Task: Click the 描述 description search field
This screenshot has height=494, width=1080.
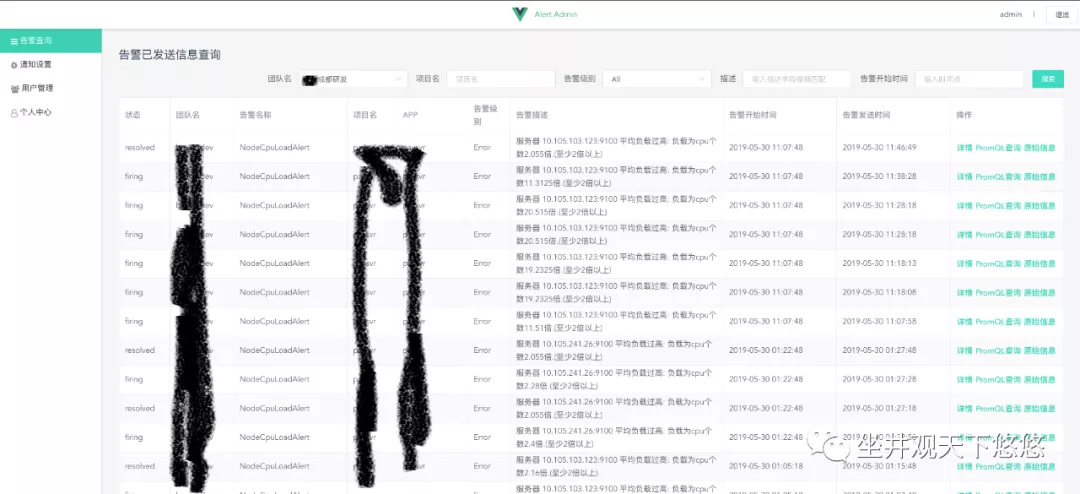Action: point(797,79)
